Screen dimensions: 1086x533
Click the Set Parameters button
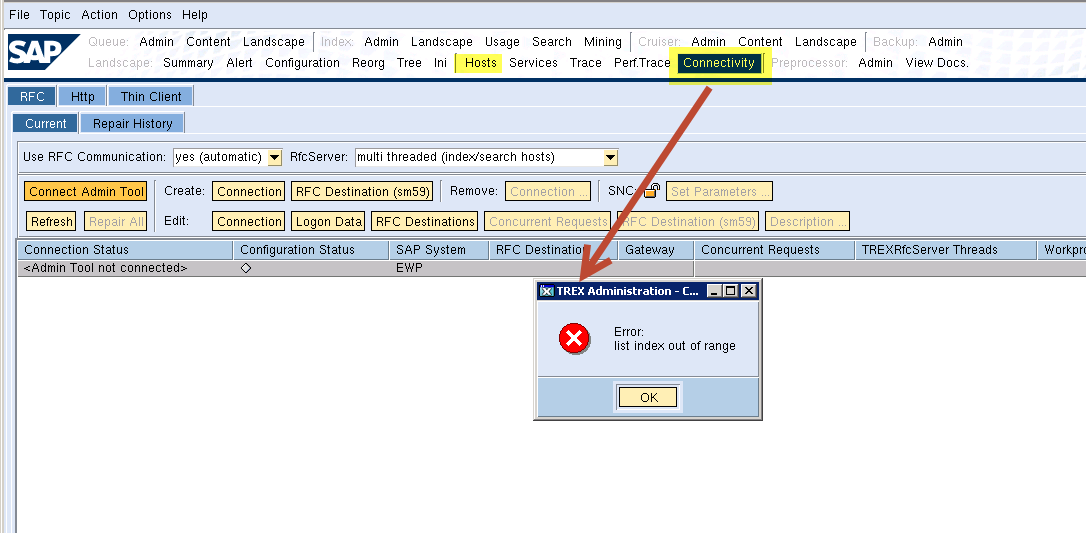[719, 192]
